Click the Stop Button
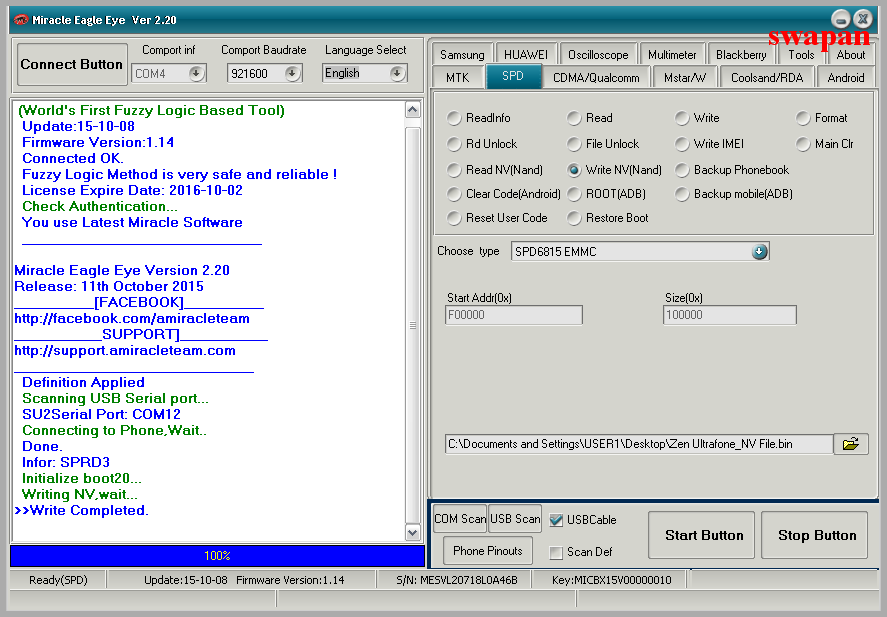 click(815, 535)
